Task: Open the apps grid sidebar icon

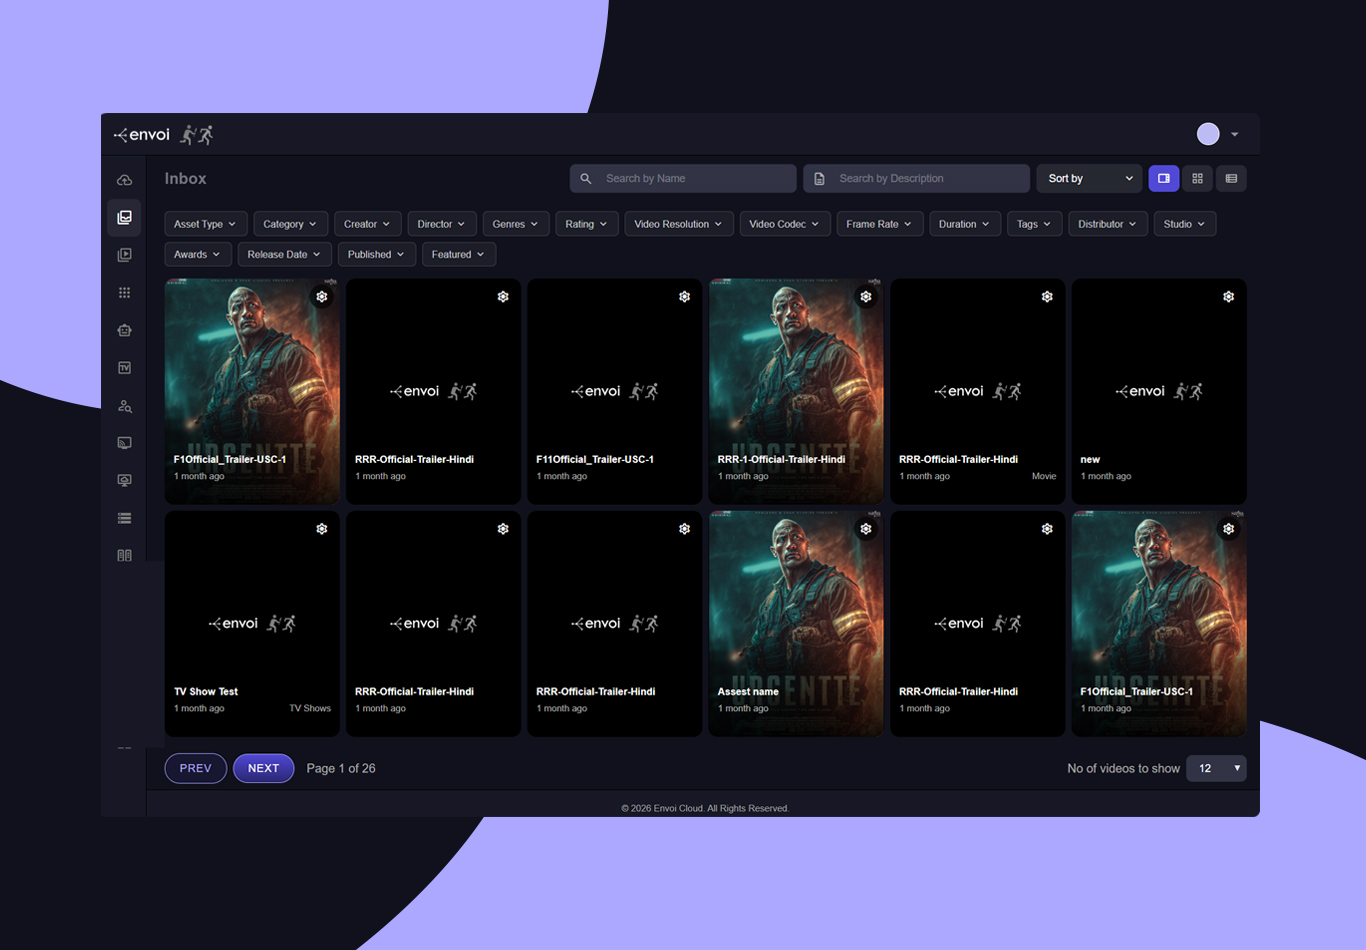Action: point(124,293)
